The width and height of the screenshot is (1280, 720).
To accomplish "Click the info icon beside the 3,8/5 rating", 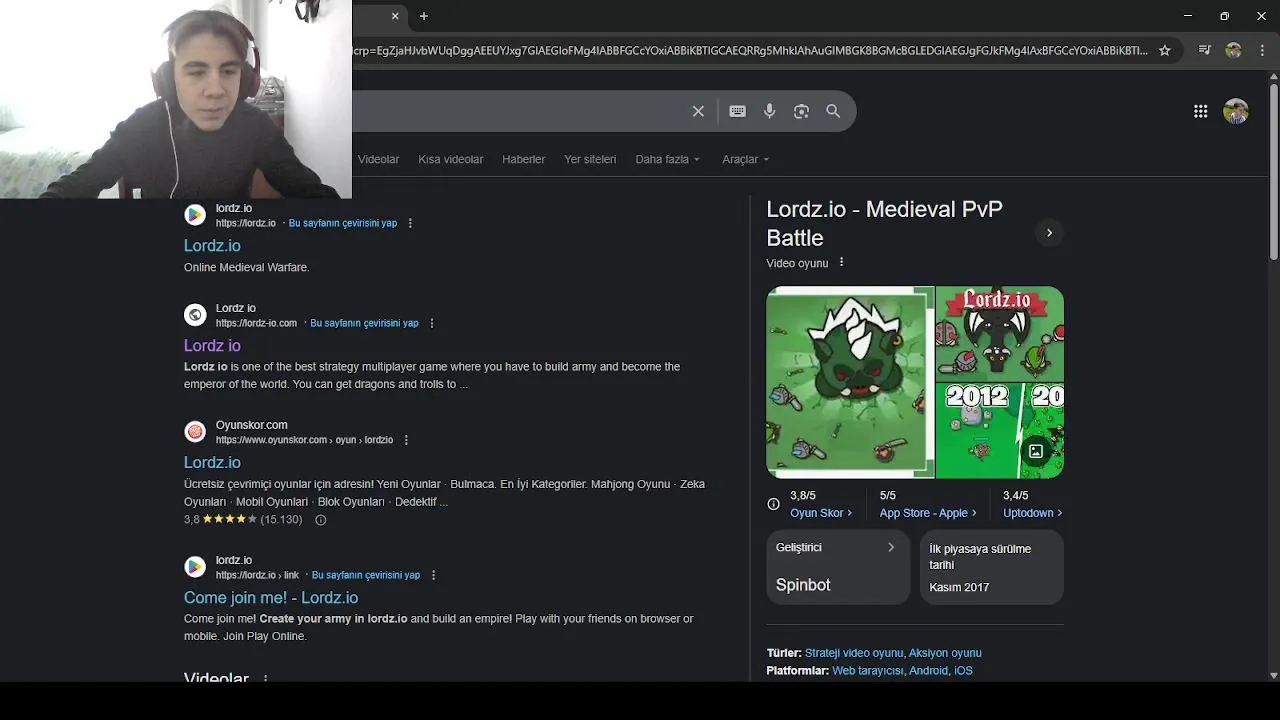I will coord(773,504).
